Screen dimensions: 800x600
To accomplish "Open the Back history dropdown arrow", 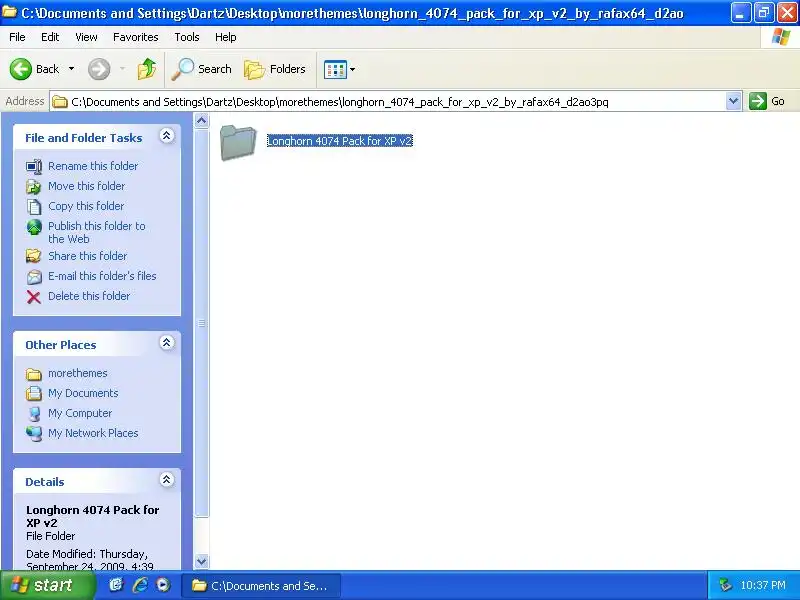I will (x=71, y=69).
